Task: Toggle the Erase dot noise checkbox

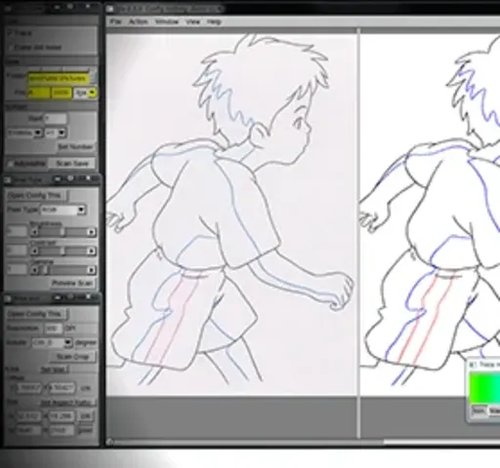Action: (11, 47)
